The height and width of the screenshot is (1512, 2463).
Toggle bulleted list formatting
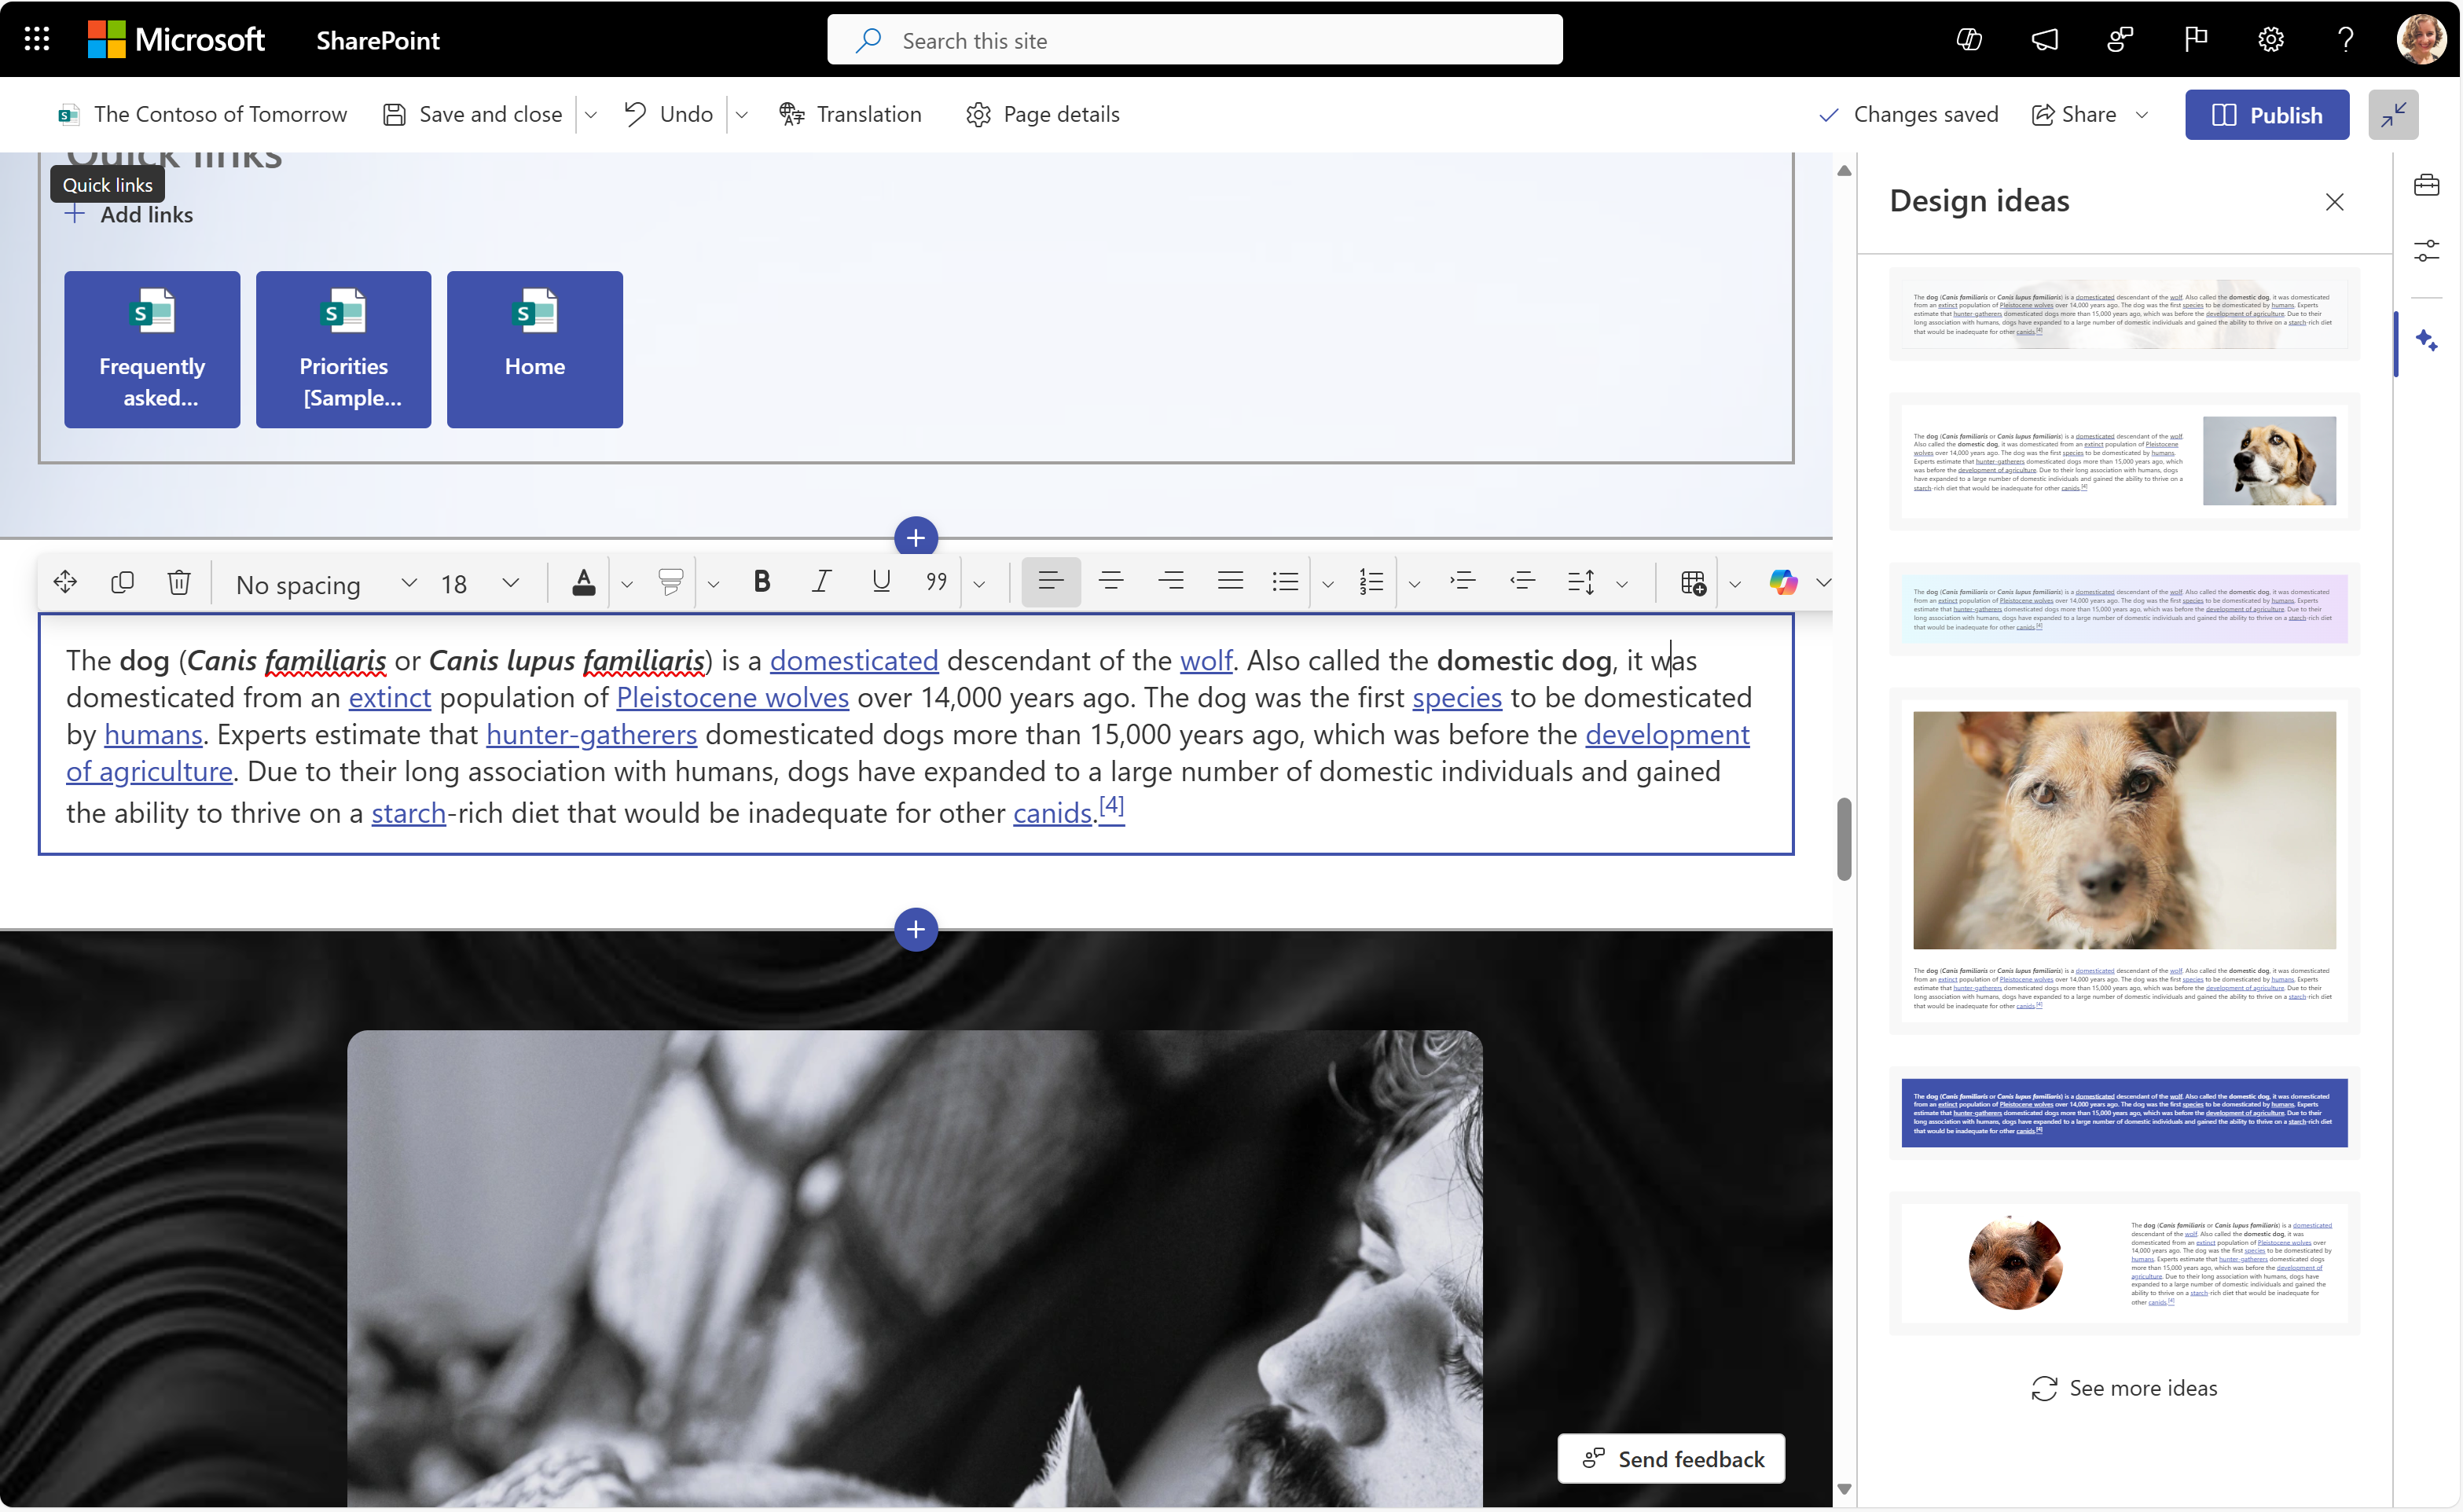tap(1284, 581)
